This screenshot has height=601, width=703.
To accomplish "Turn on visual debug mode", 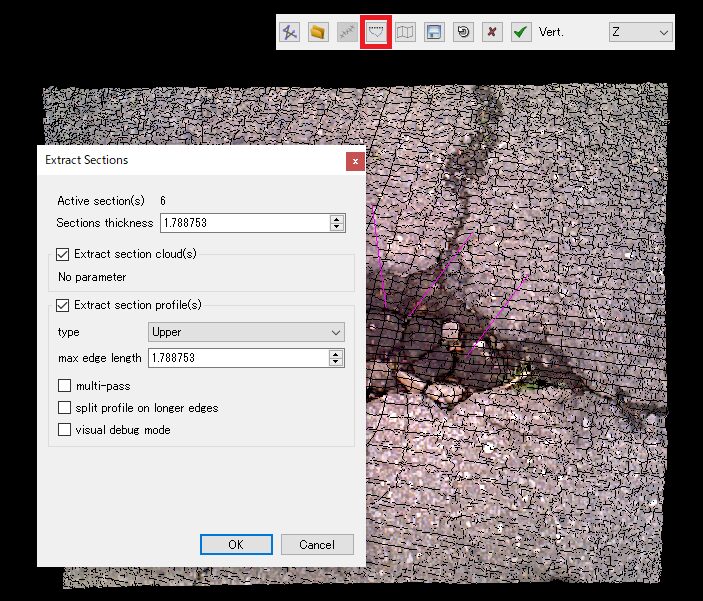I will (x=65, y=430).
